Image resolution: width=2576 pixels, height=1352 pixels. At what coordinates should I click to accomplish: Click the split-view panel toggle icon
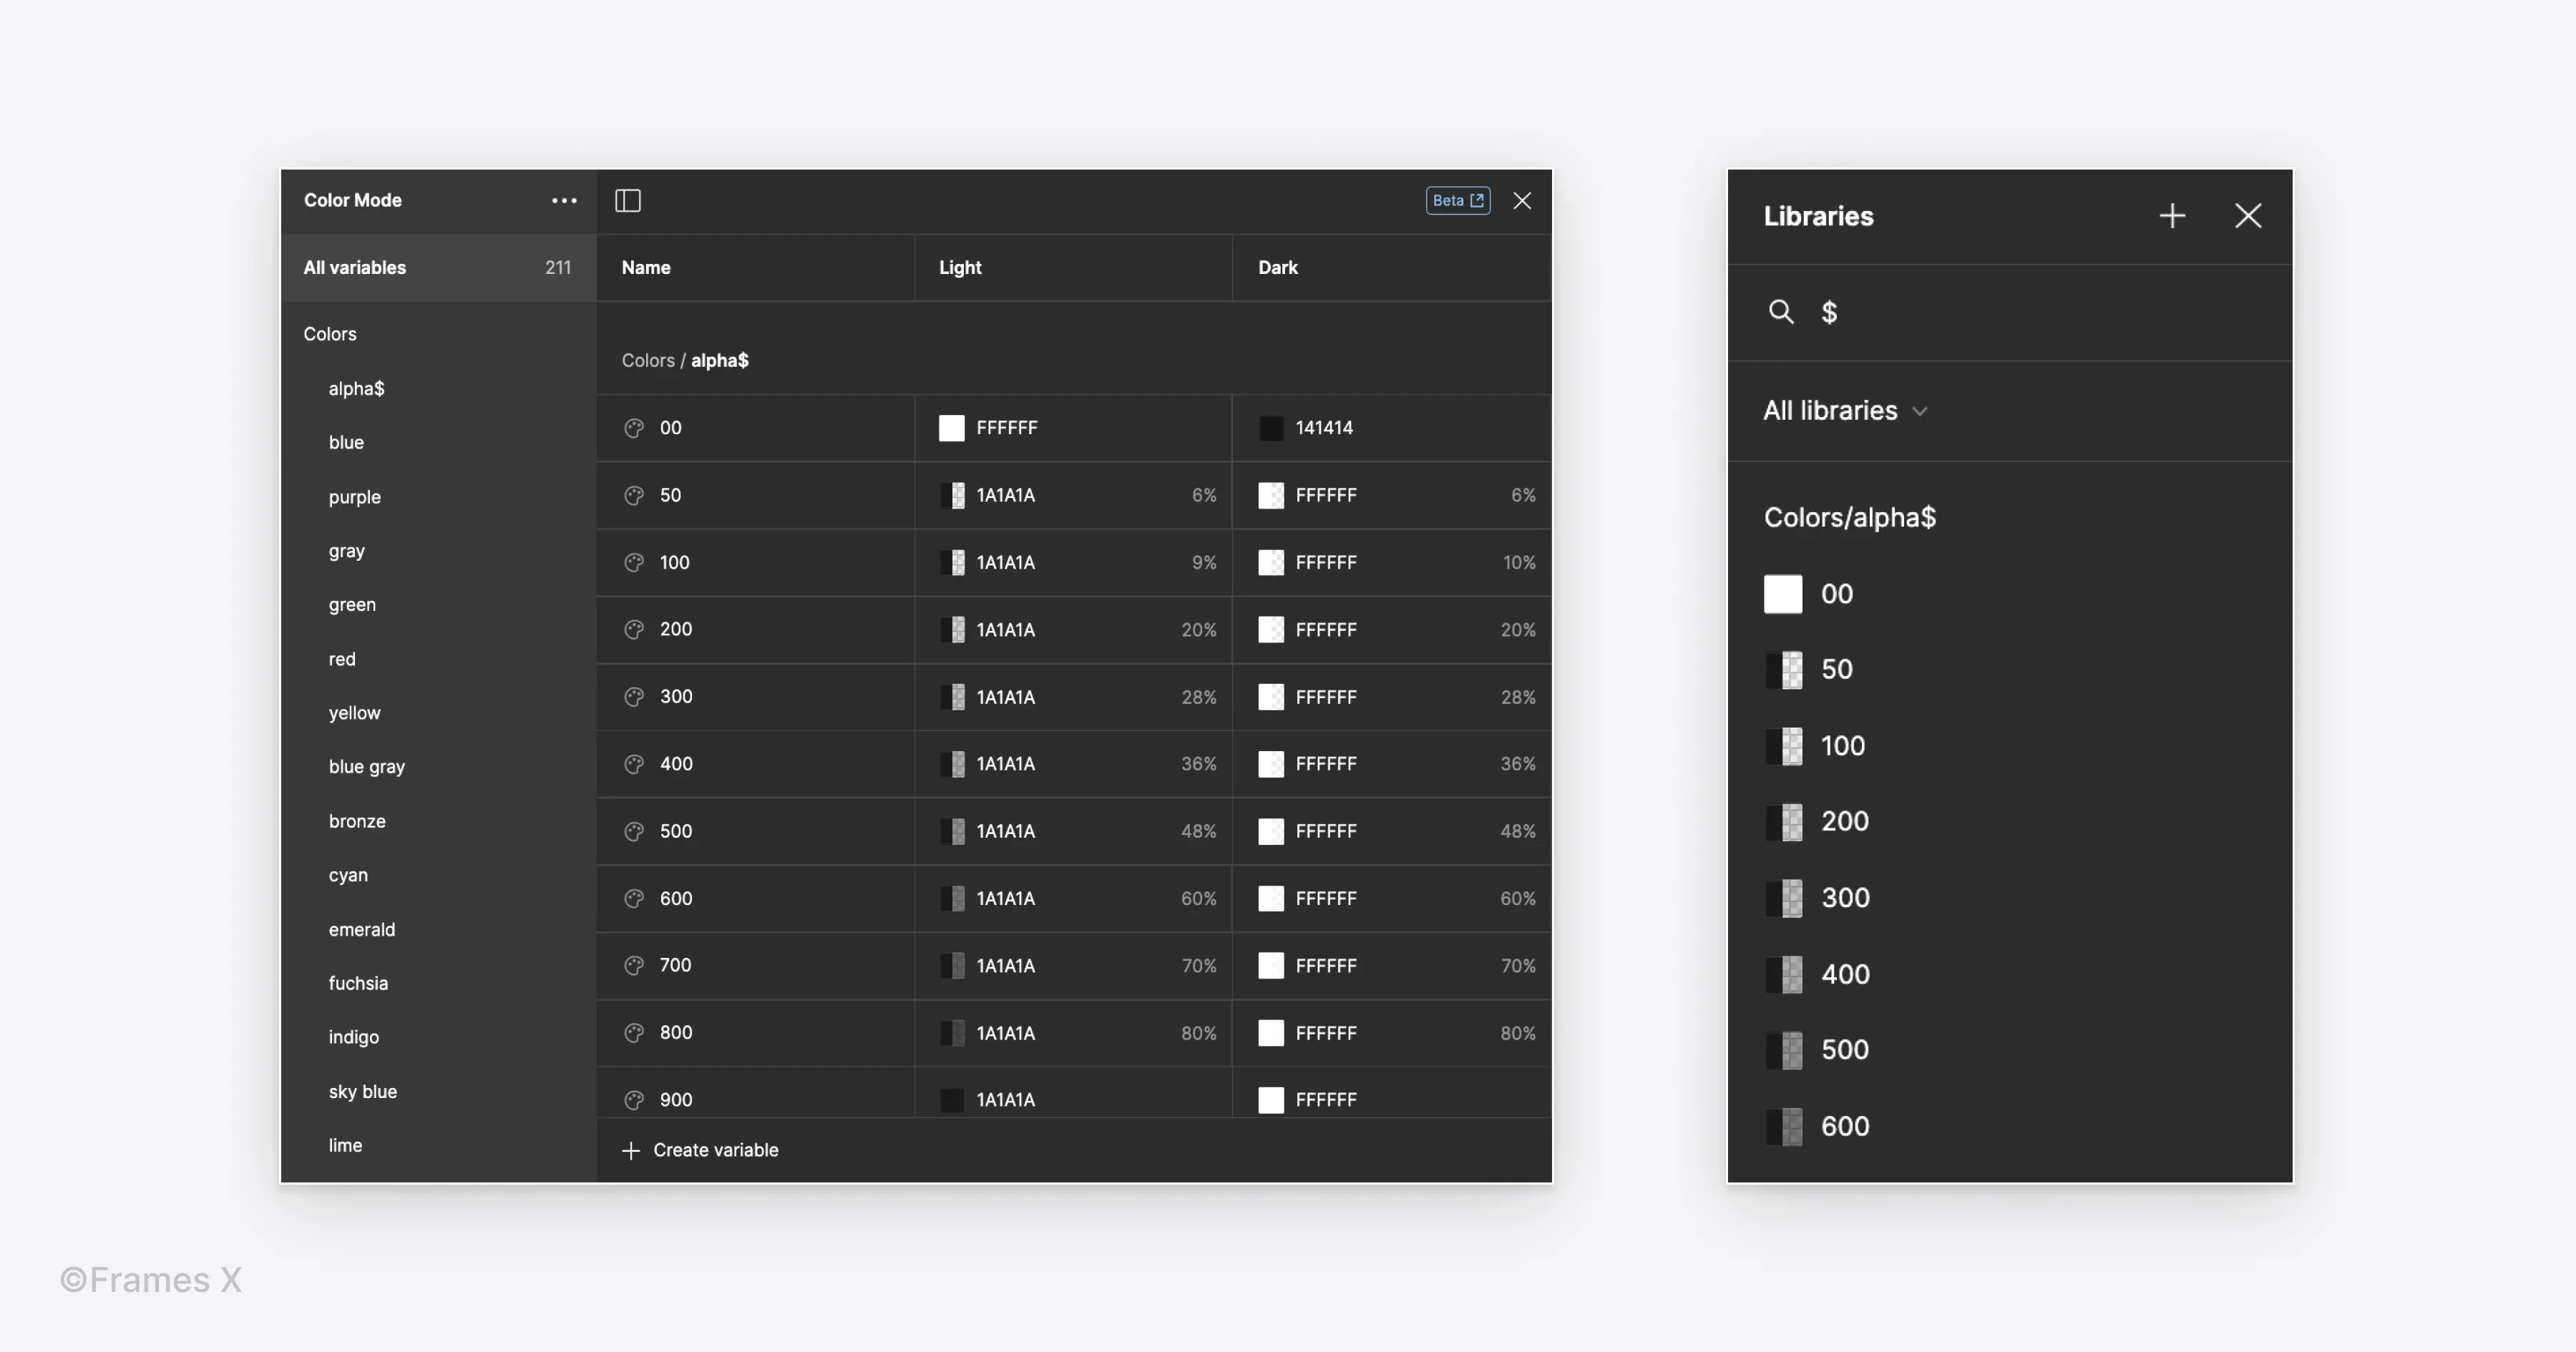(x=629, y=201)
